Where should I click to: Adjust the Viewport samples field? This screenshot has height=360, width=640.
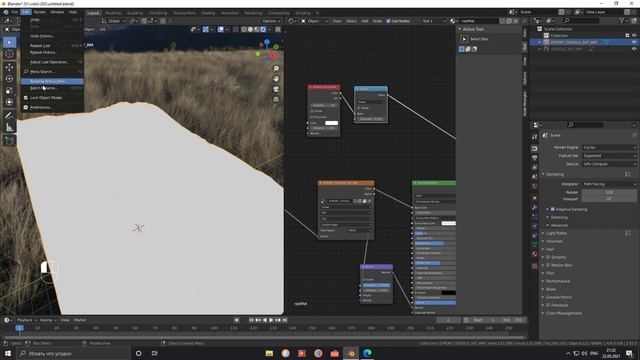(609, 199)
